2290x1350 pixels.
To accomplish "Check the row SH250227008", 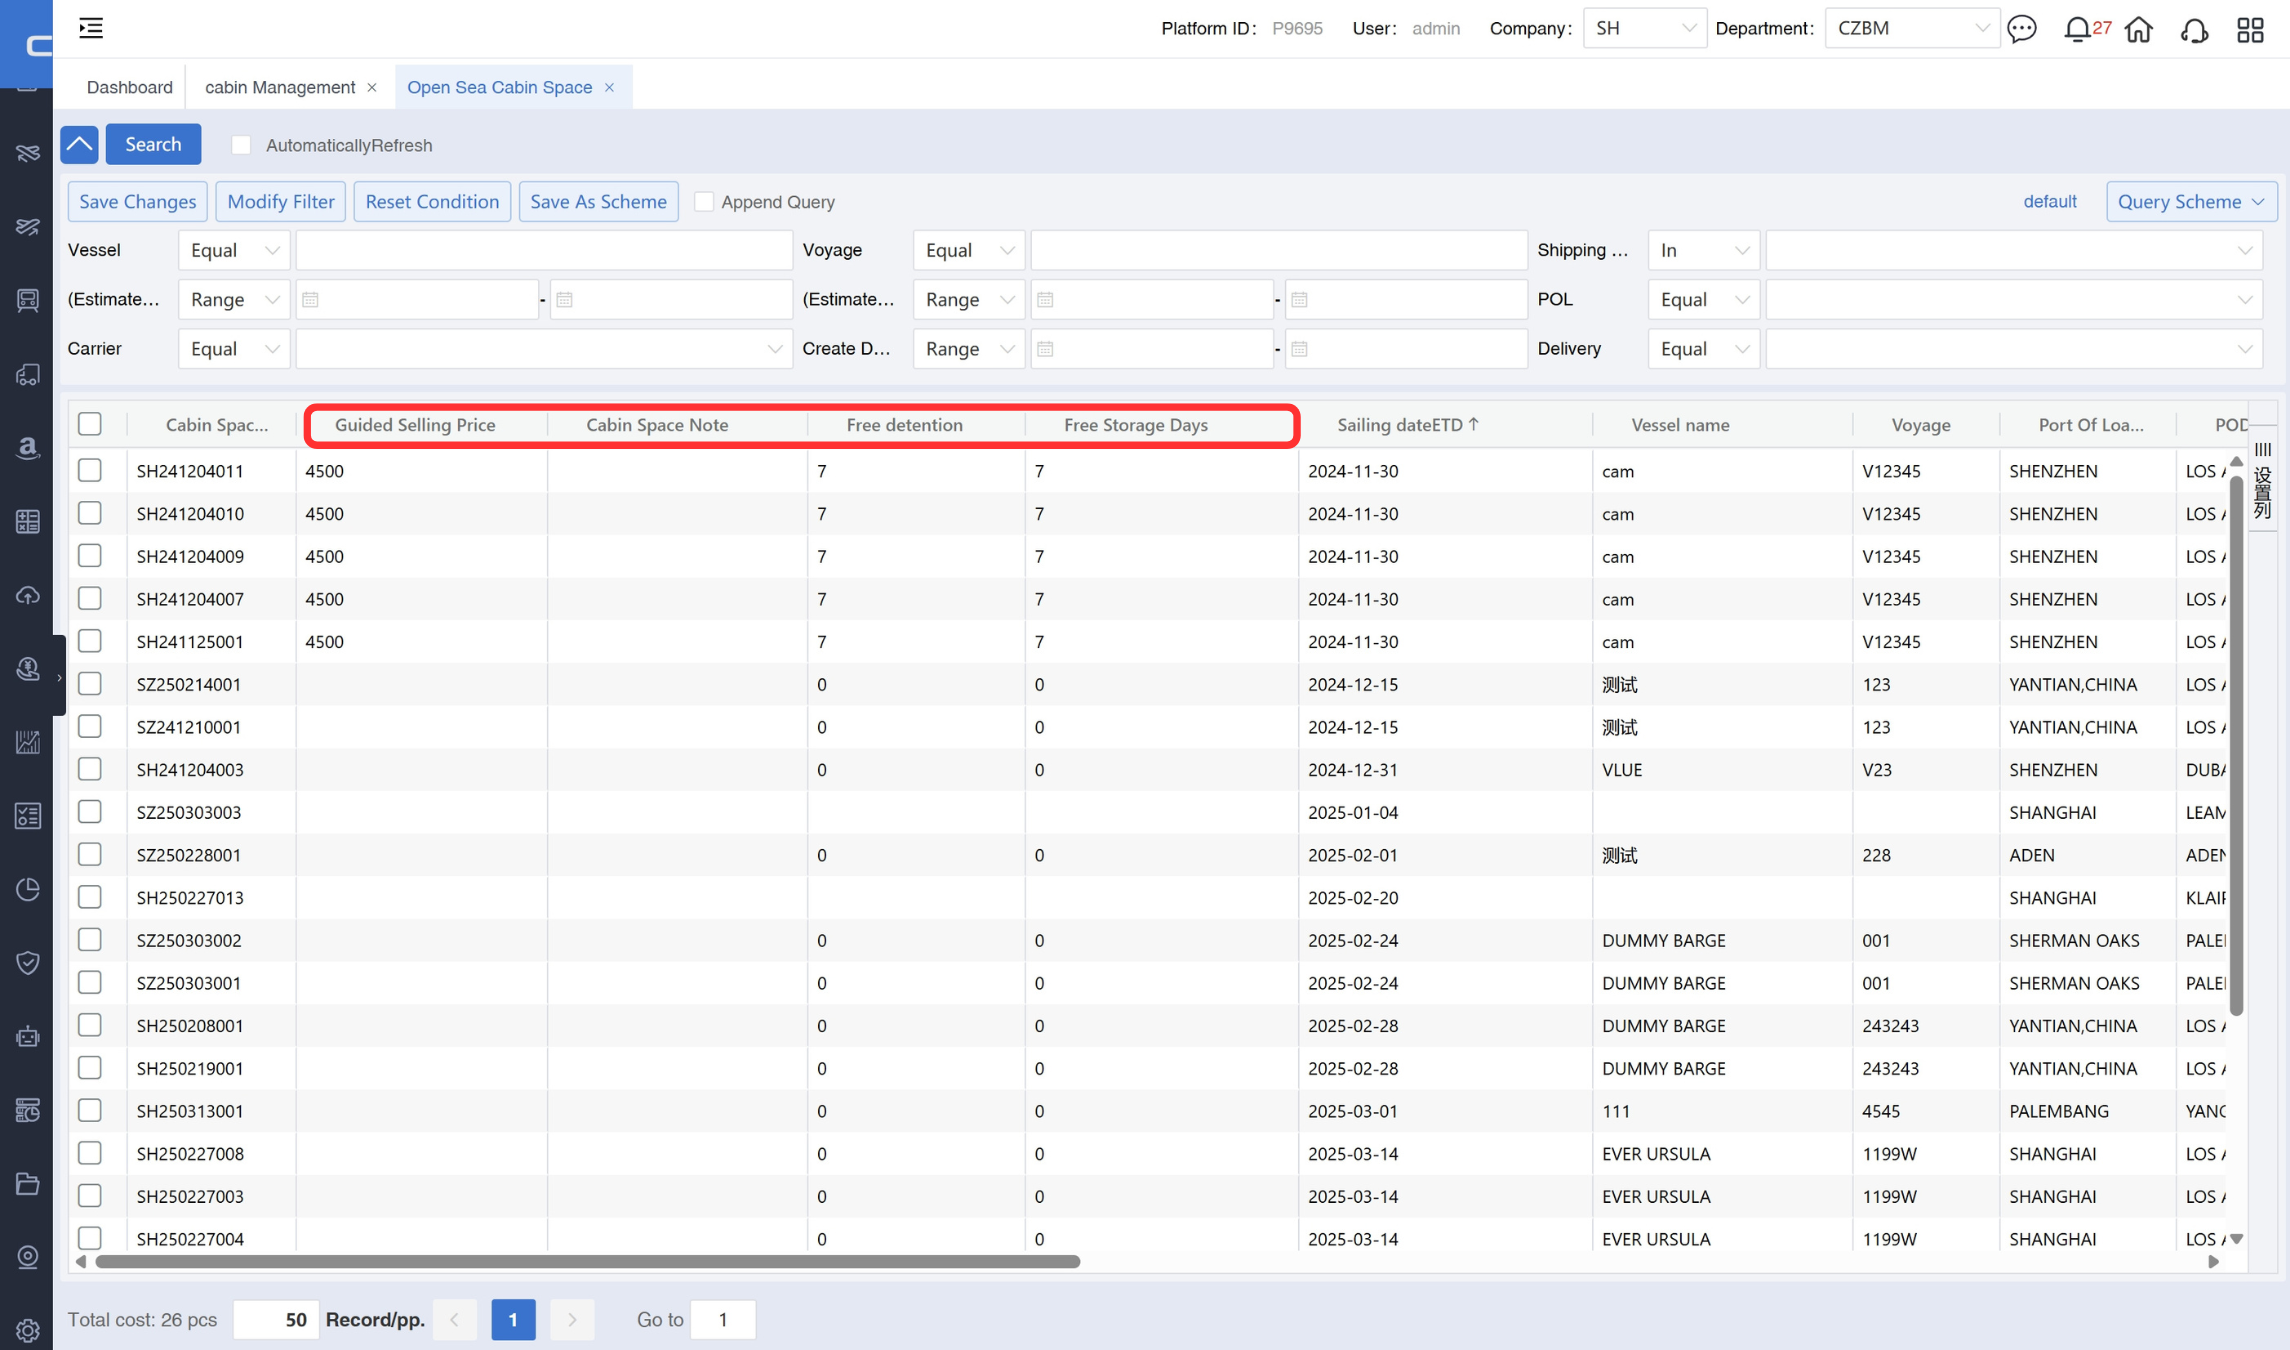I will point(90,1153).
